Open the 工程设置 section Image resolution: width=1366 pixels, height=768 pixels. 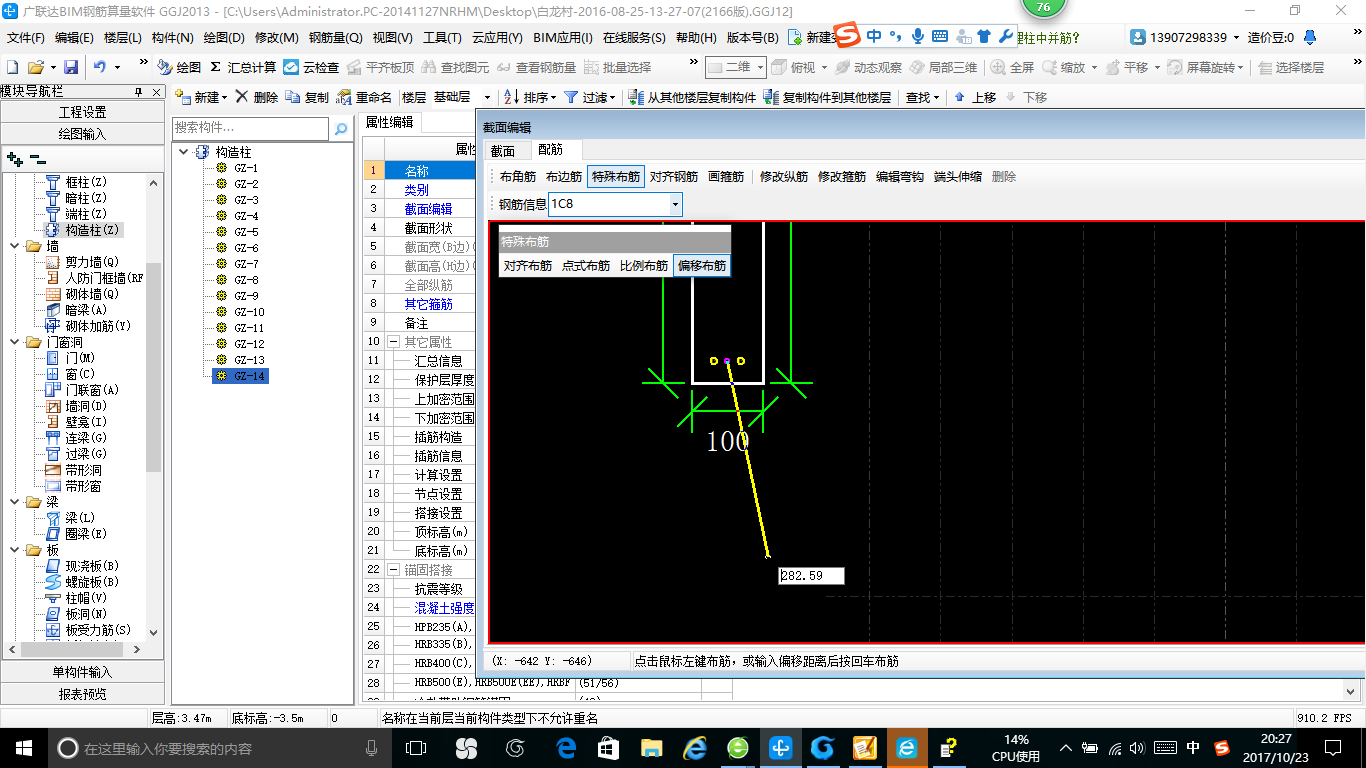pos(82,112)
